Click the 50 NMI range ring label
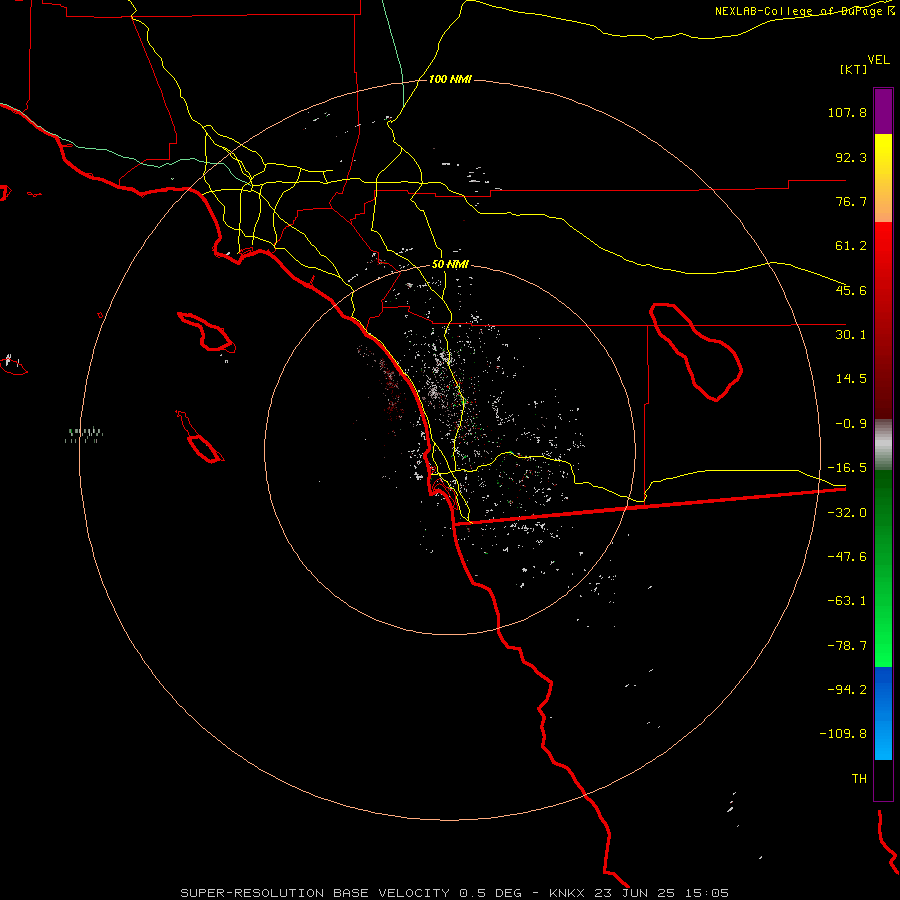The height and width of the screenshot is (900, 900). tap(450, 265)
